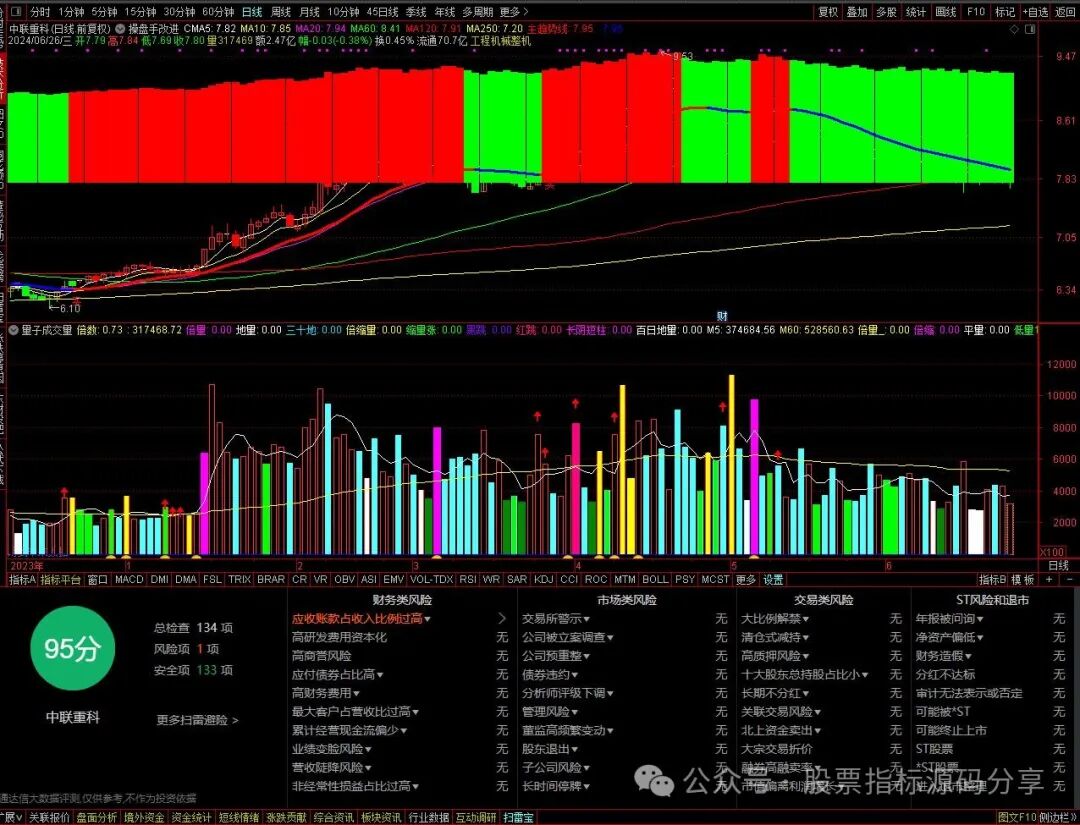Open 短线情绪 bottom tab
The width and height of the screenshot is (1080, 825).
pyautogui.click(x=239, y=817)
